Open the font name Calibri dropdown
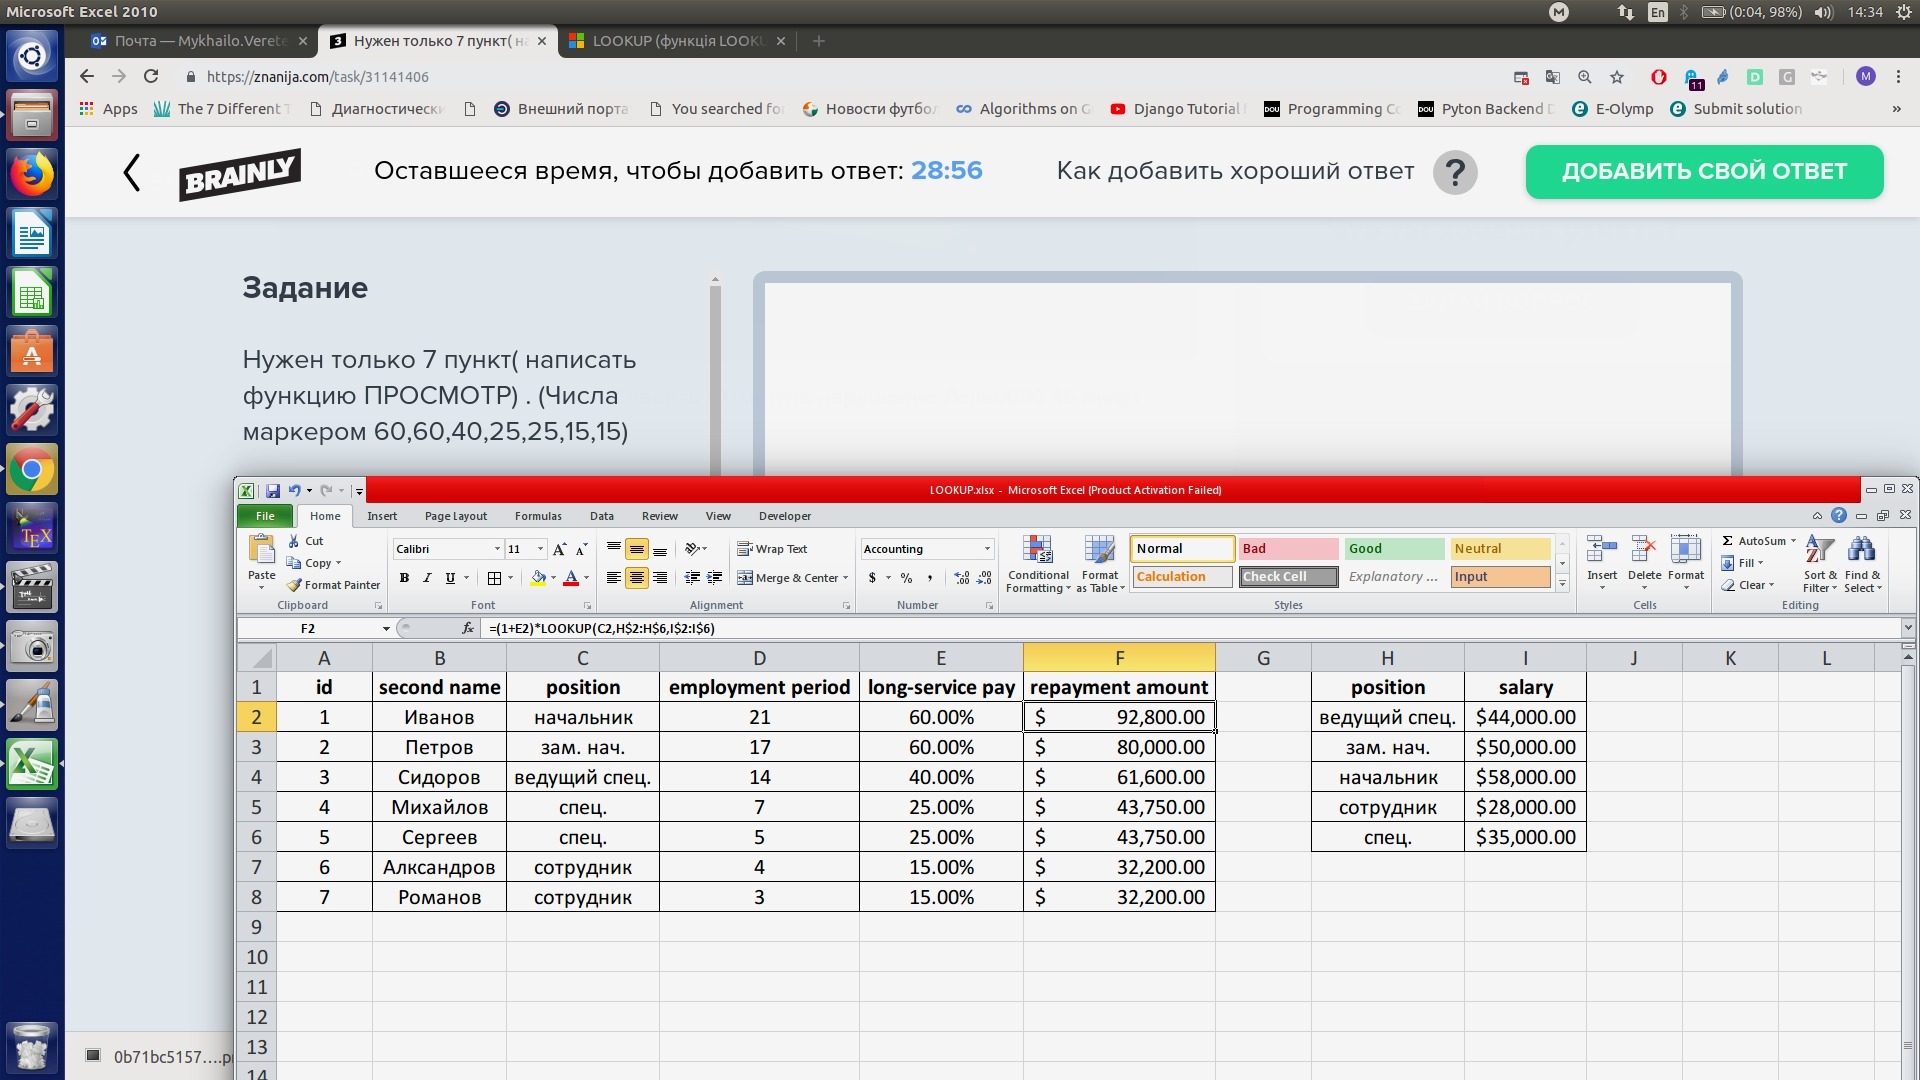 coord(497,549)
